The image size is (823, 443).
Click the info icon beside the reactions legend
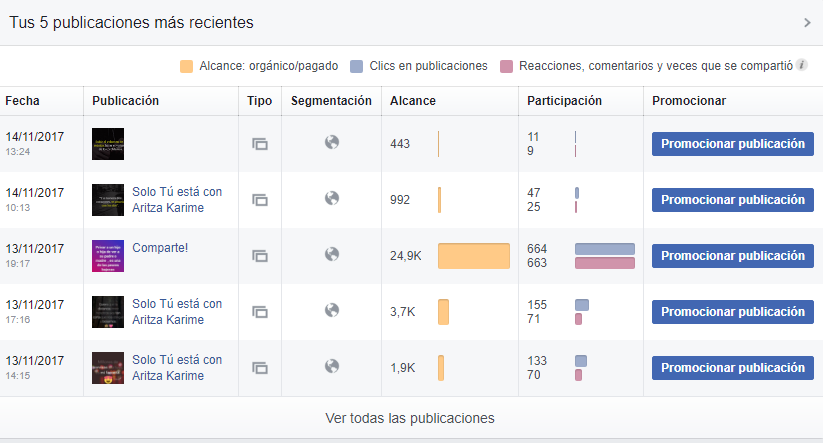pos(803,66)
